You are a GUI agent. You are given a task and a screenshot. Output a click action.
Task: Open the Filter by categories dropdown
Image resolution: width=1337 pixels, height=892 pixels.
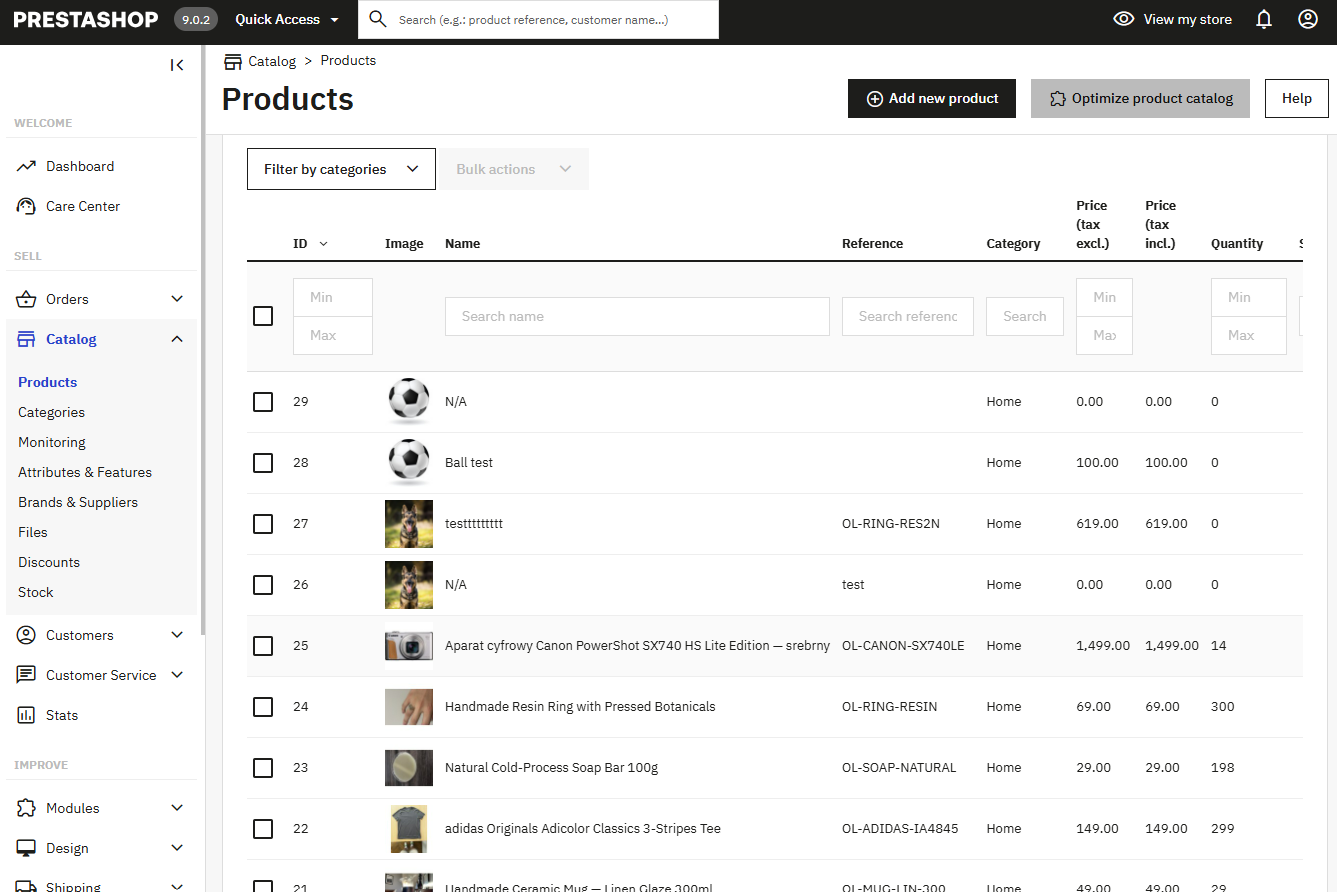[341, 169]
